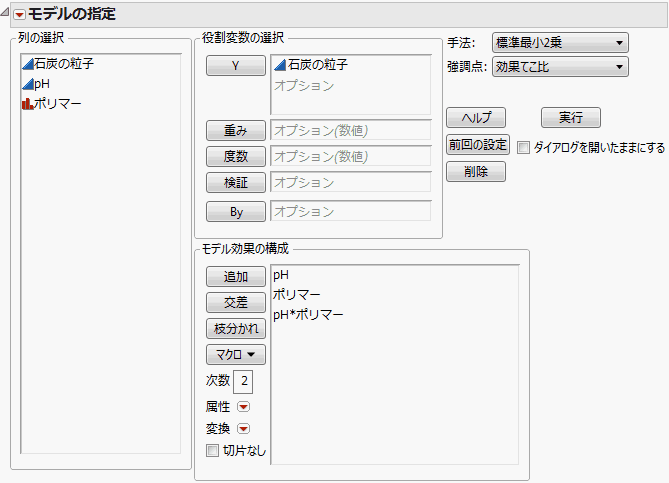Click the 追加 button

236,276
